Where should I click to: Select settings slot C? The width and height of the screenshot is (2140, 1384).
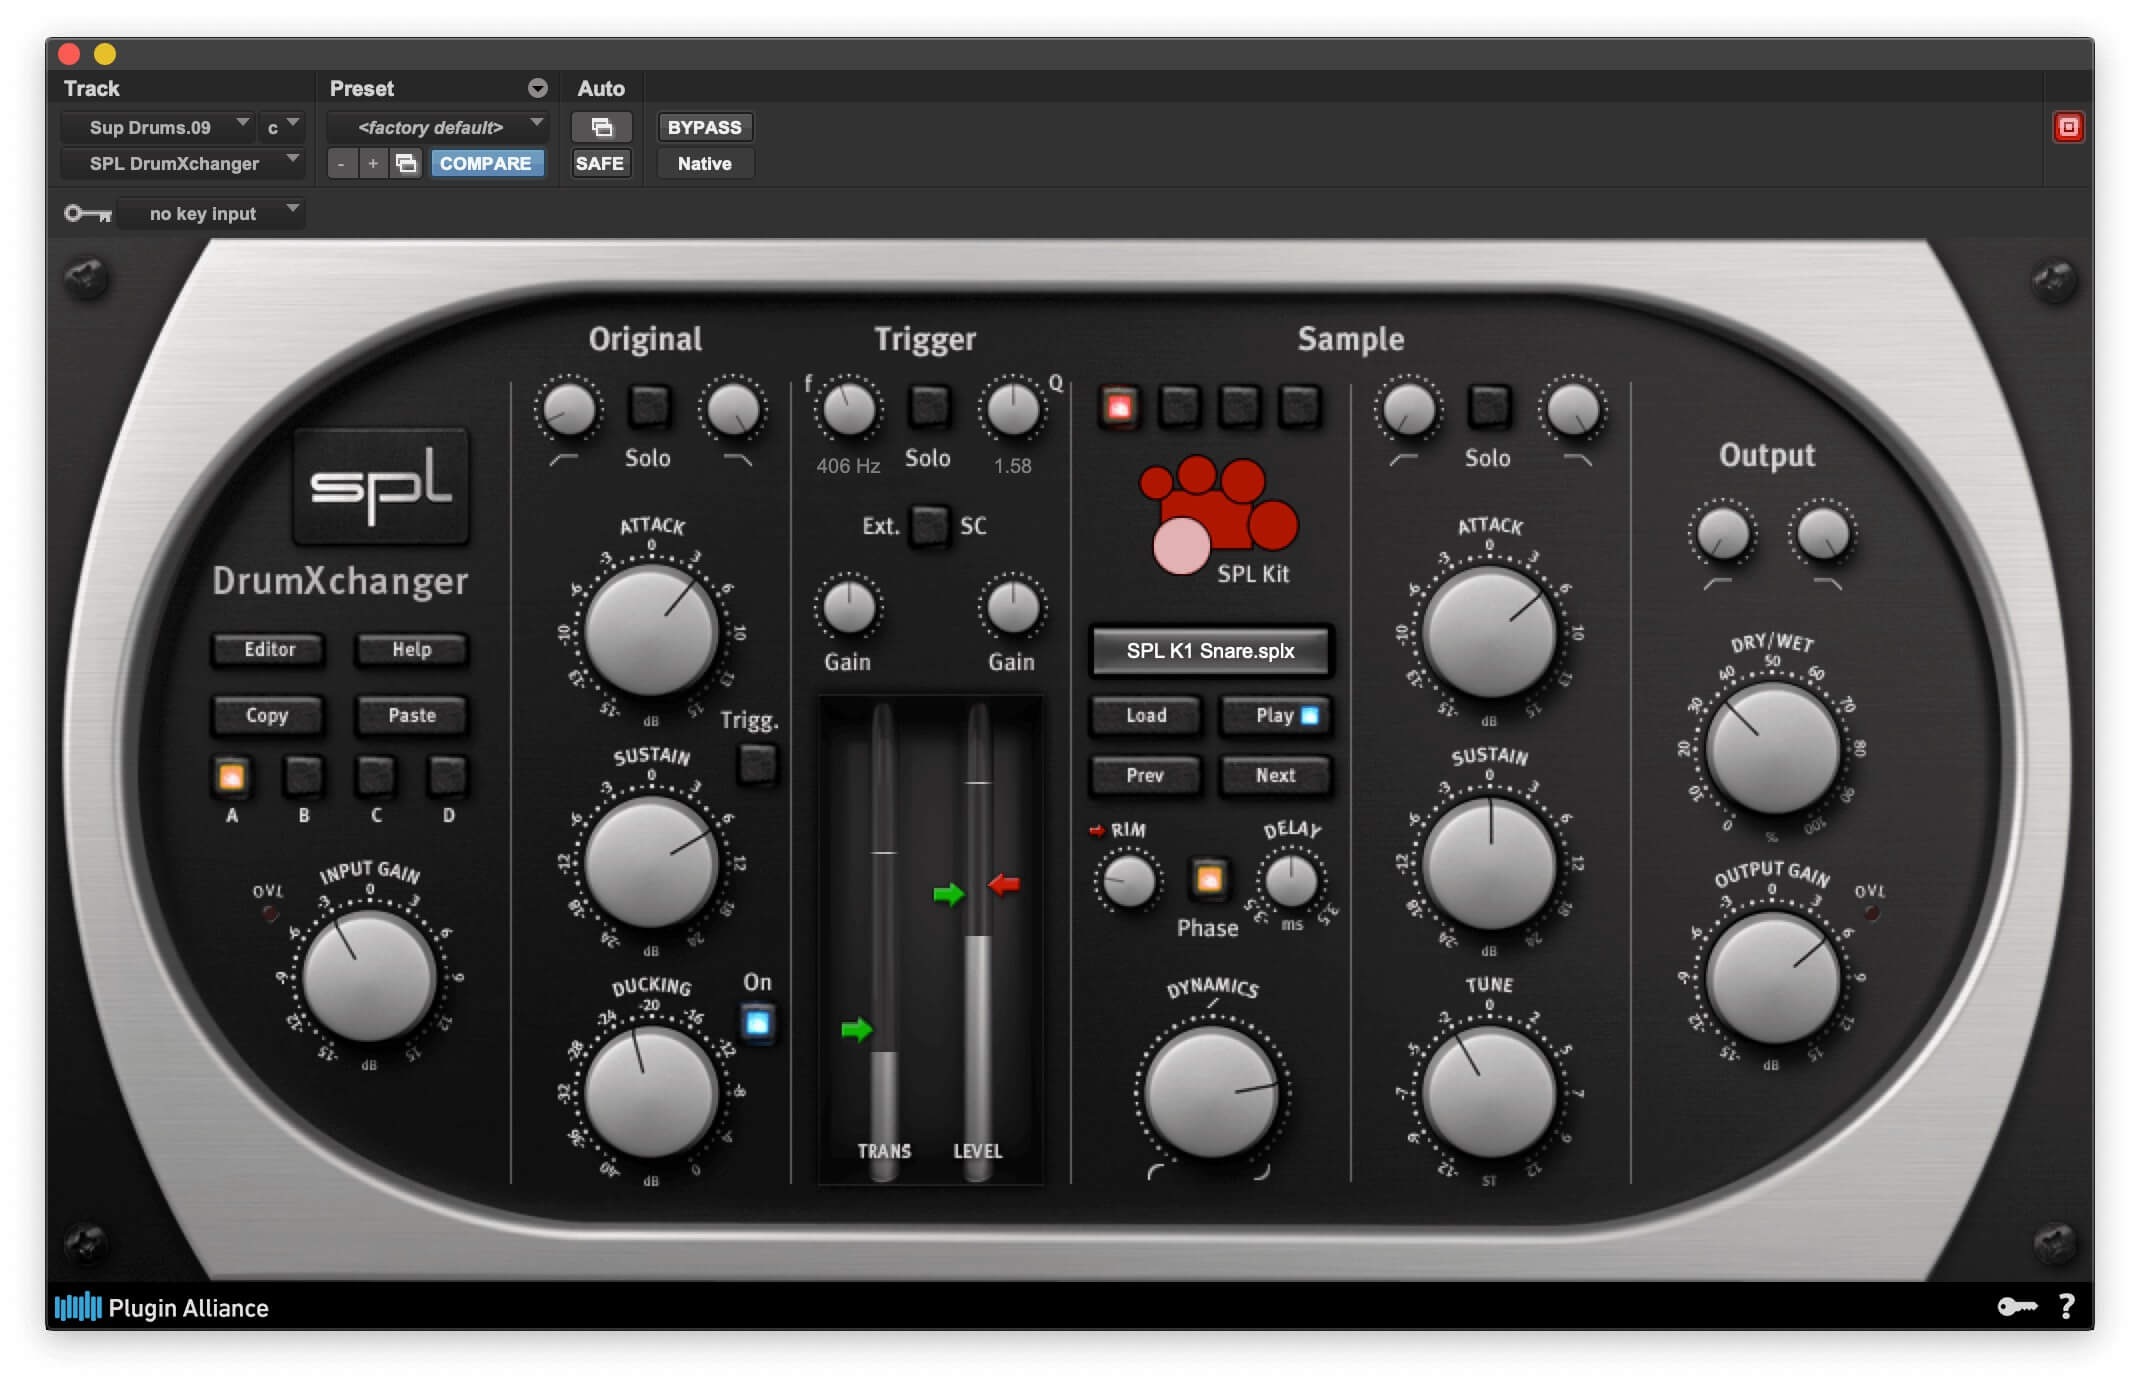click(x=375, y=777)
